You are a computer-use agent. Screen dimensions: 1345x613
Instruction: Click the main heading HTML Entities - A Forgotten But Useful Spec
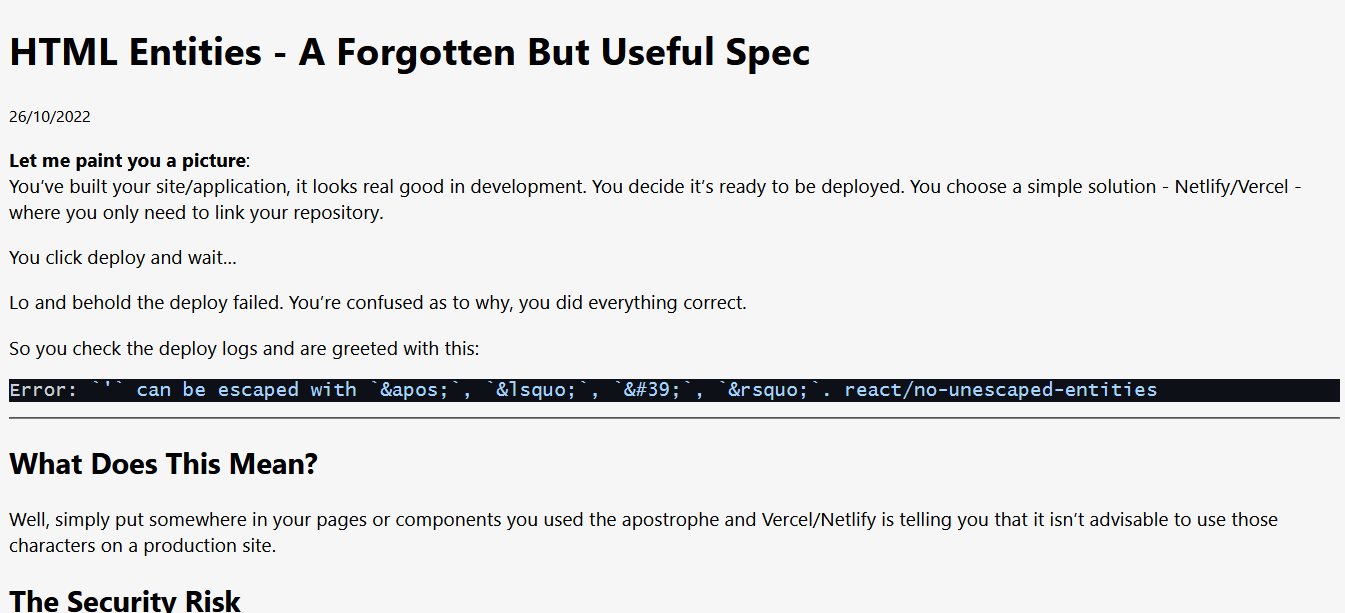coord(409,53)
